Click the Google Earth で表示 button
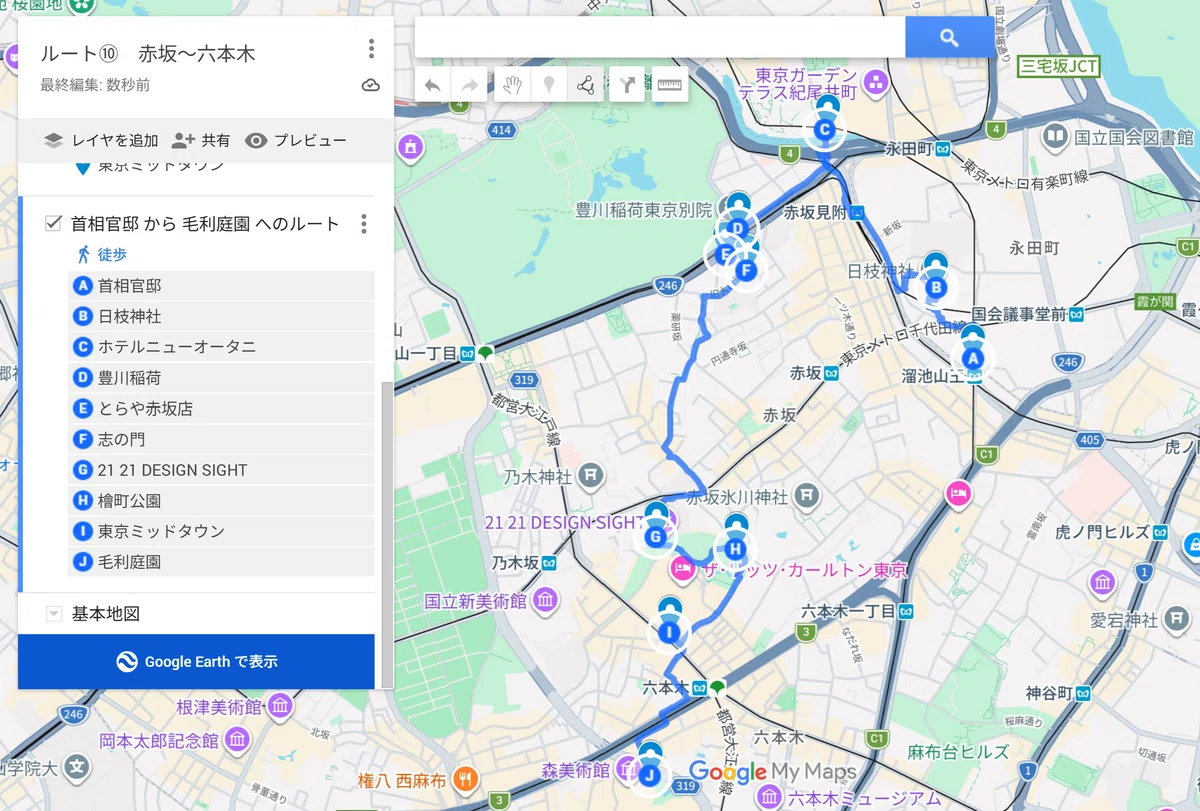Screen dimensions: 1200x811 [x=196, y=661]
